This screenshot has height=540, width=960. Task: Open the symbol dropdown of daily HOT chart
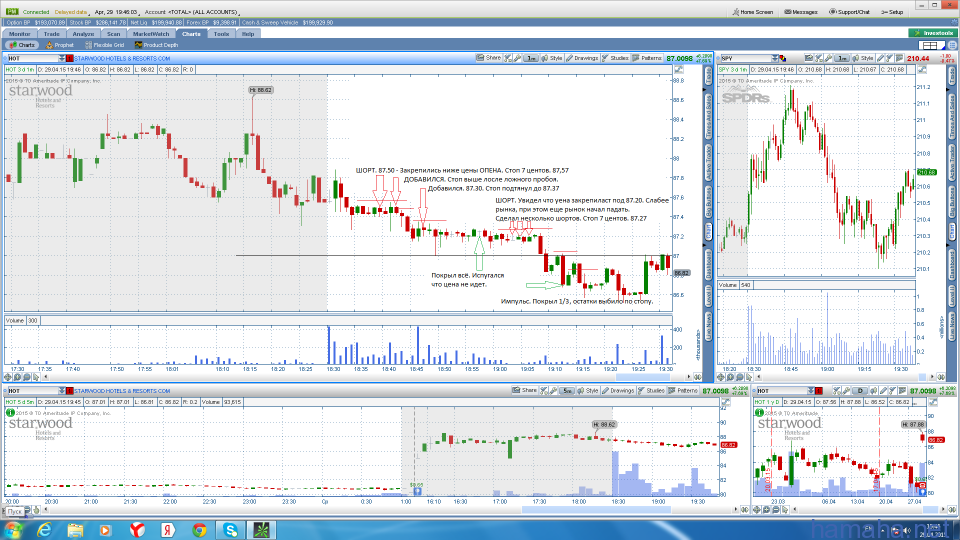click(x=810, y=391)
